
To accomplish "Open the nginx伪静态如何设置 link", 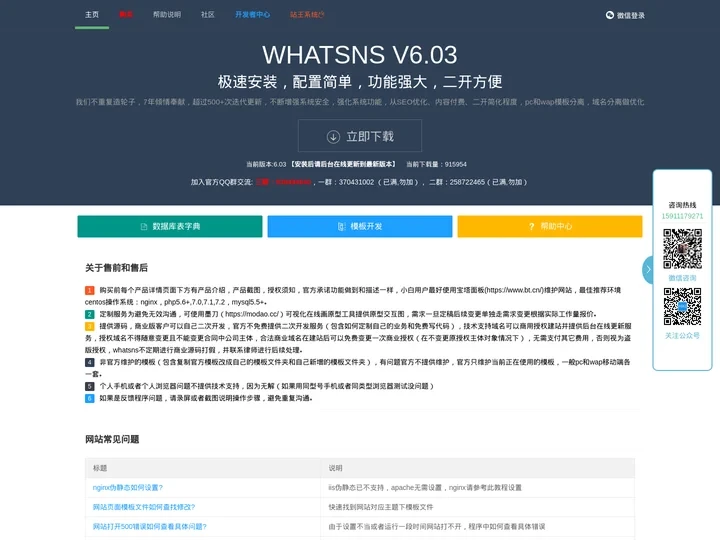I will pos(128,488).
